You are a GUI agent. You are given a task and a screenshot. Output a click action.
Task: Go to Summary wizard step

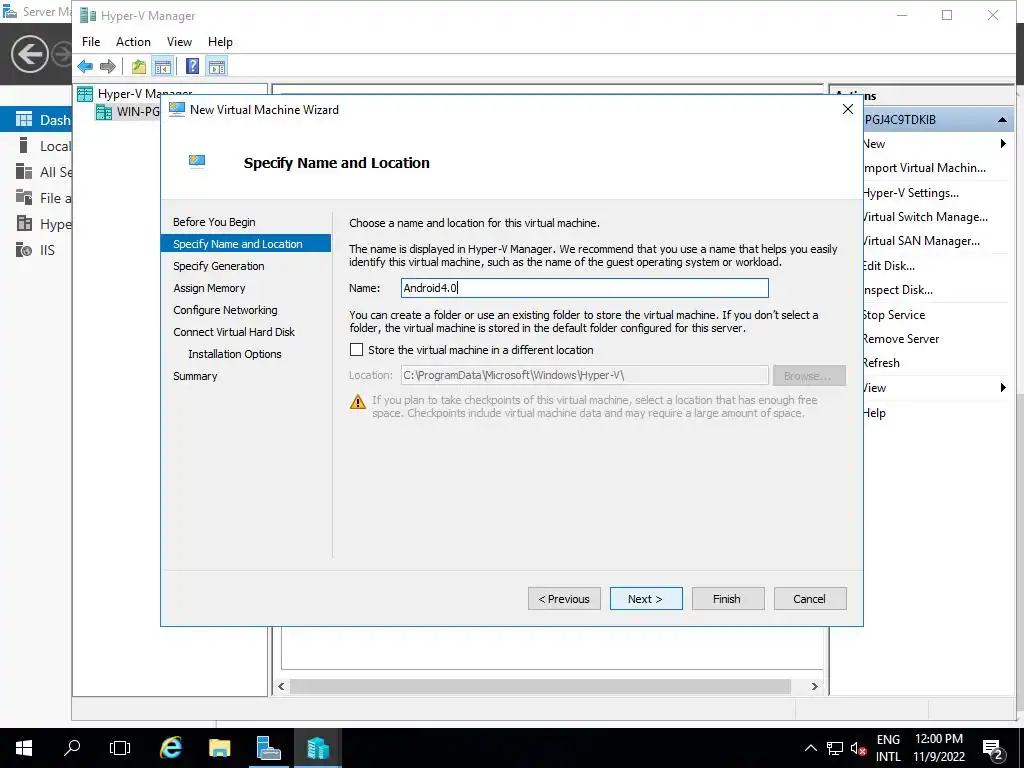tap(195, 376)
